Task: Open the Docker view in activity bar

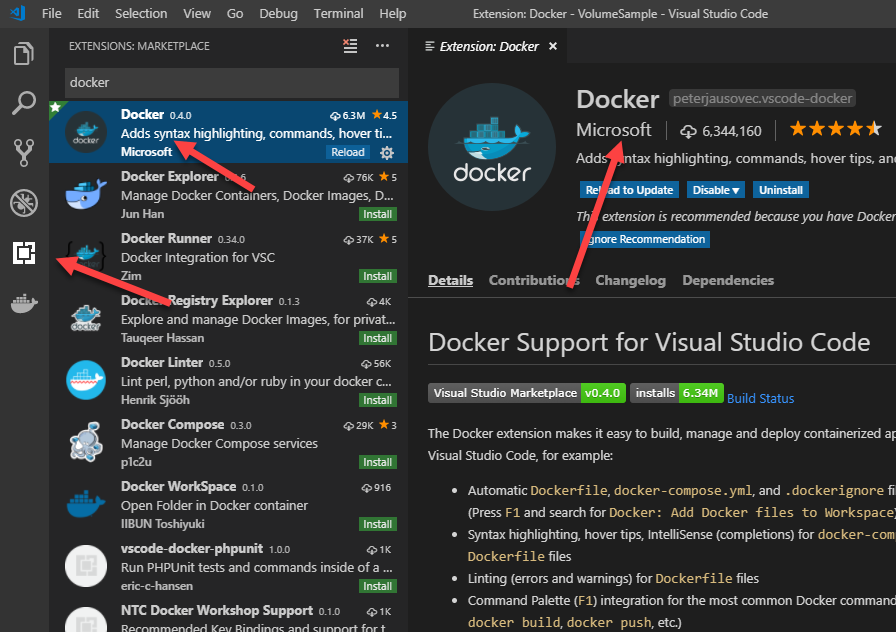Action: [24, 303]
